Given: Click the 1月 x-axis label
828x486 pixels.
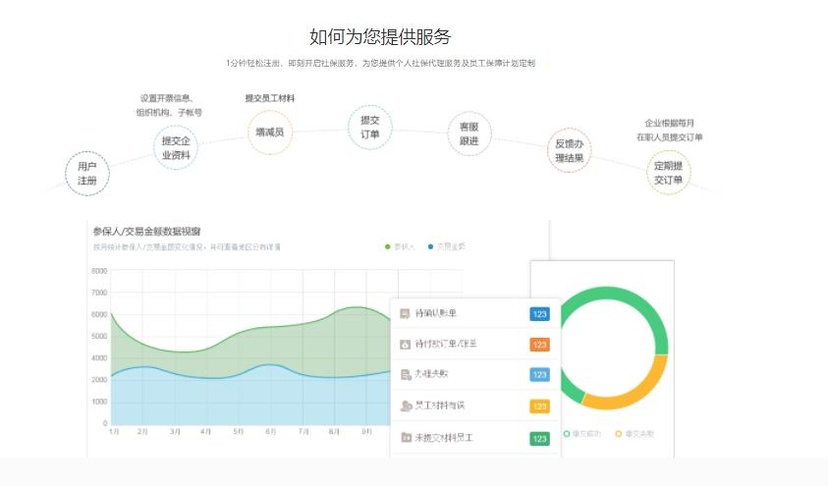Looking at the screenshot, I should coord(114,432).
